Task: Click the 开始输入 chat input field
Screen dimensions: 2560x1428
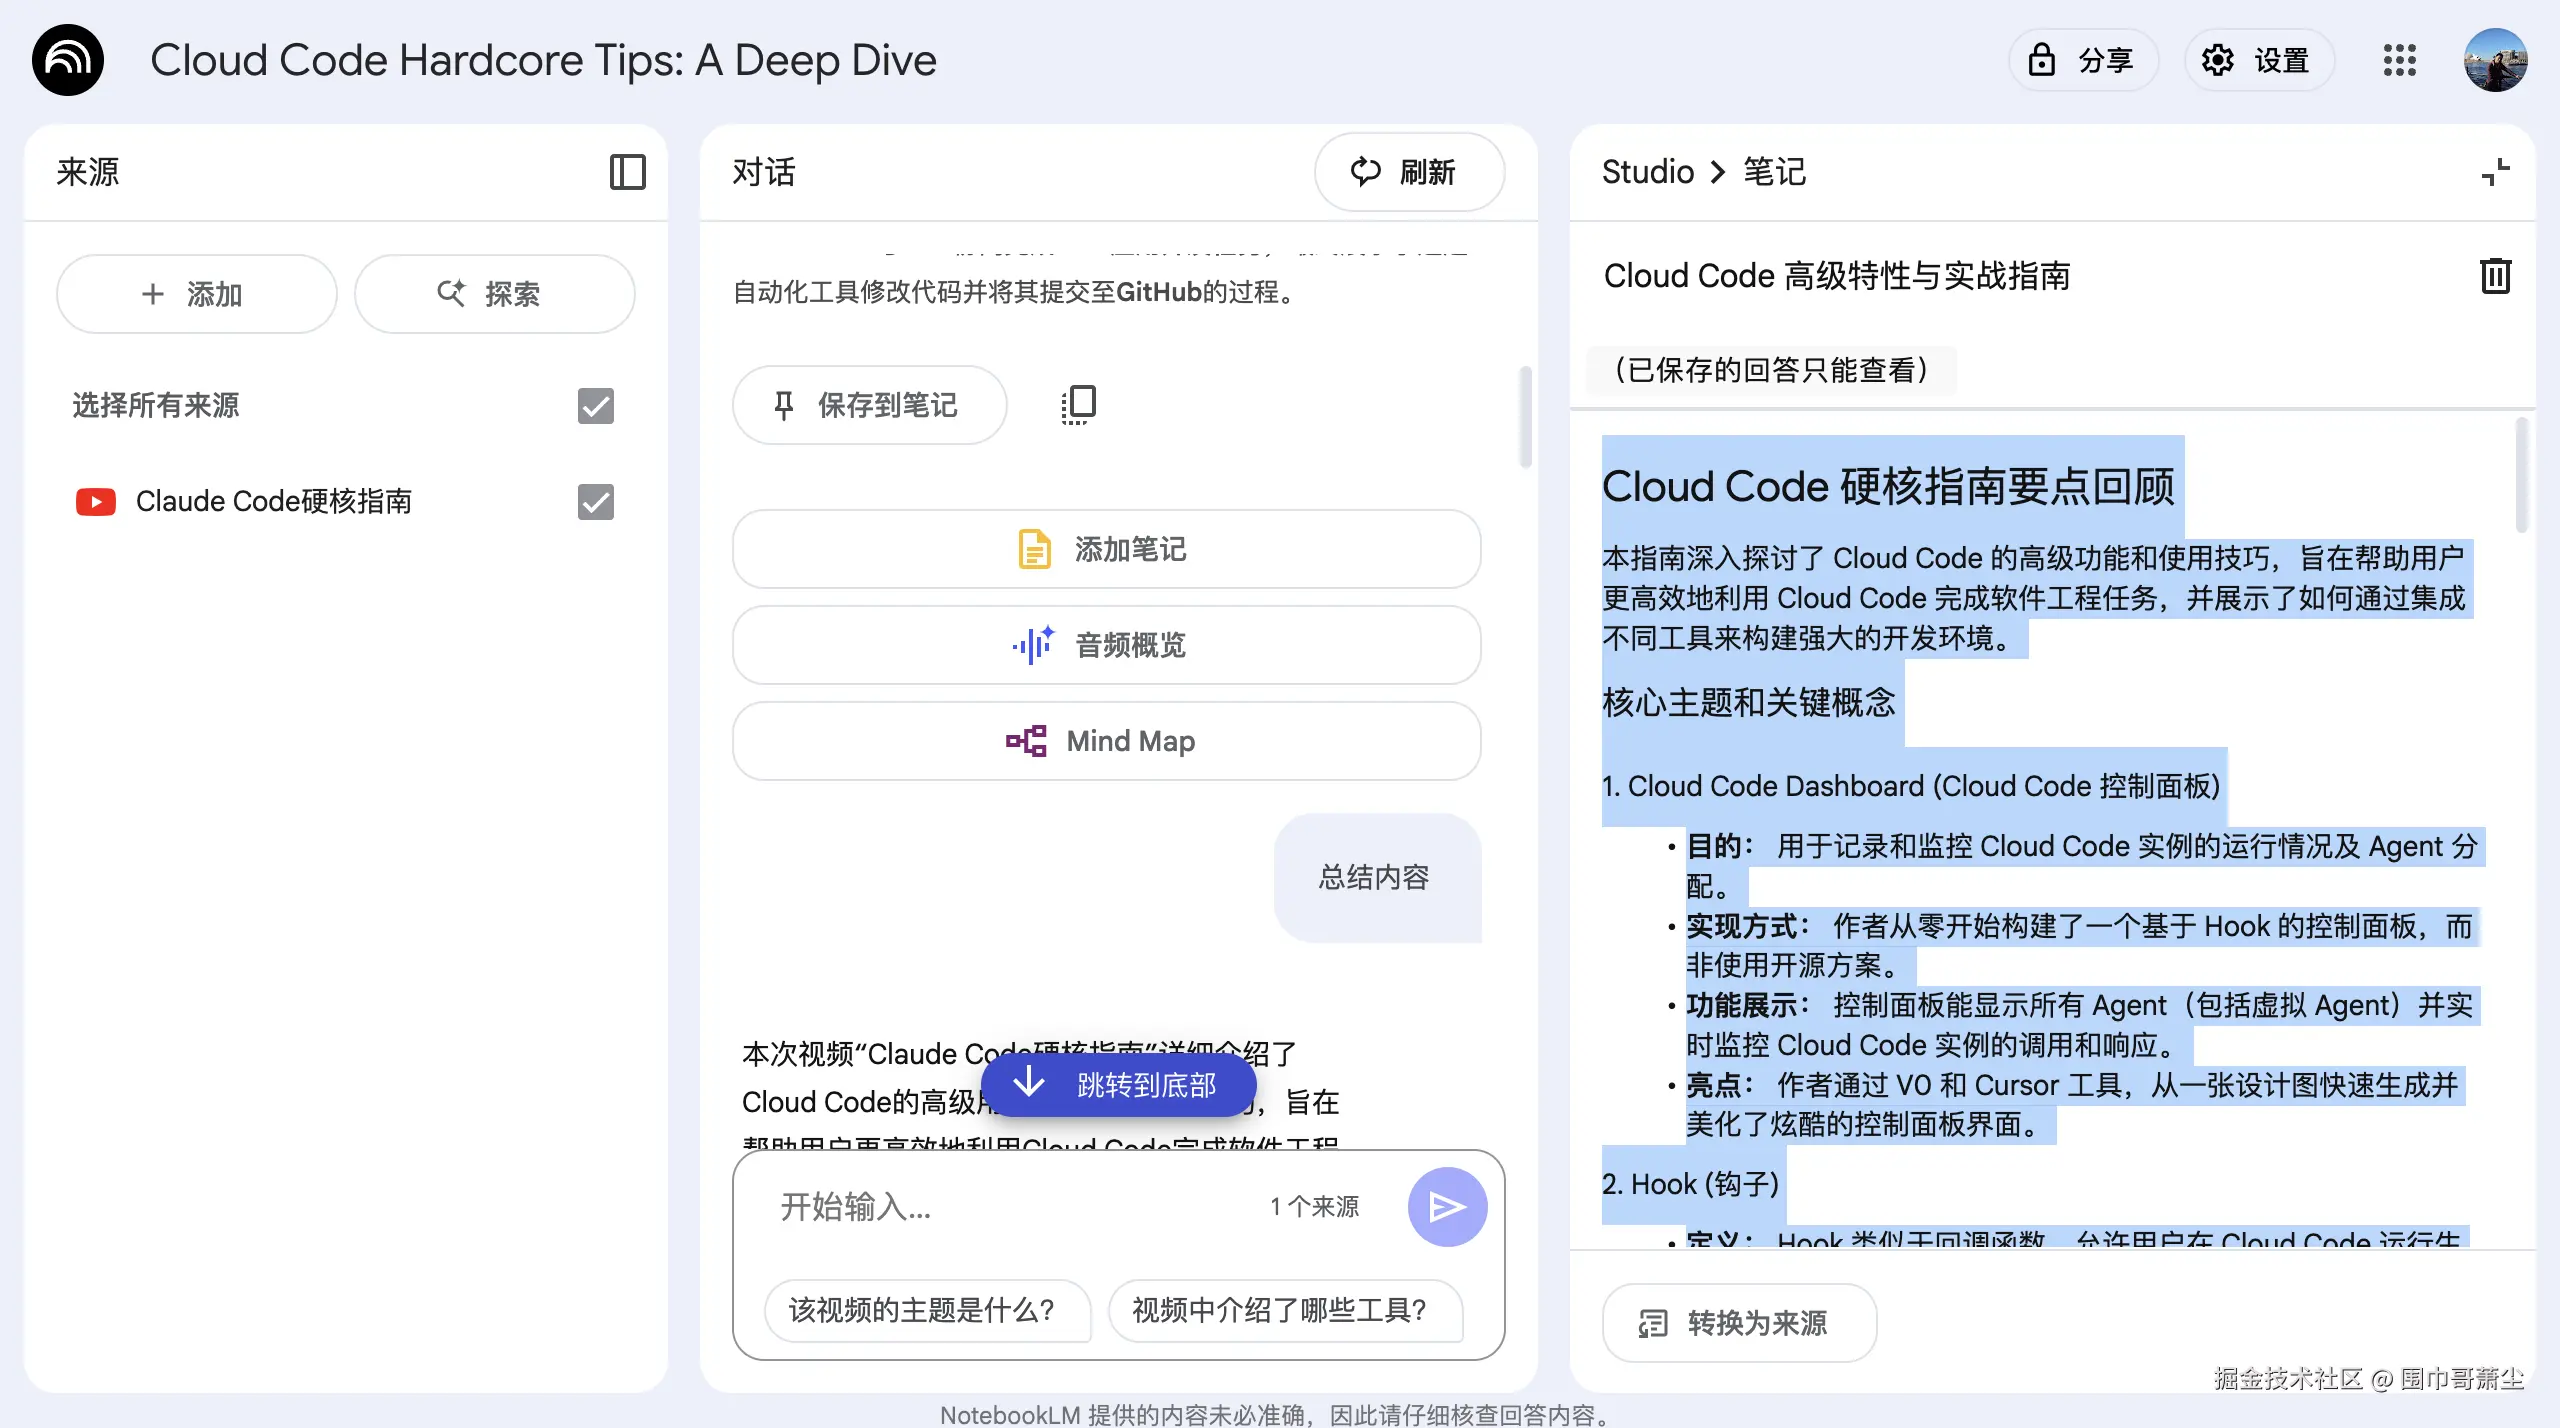Action: 1000,1206
